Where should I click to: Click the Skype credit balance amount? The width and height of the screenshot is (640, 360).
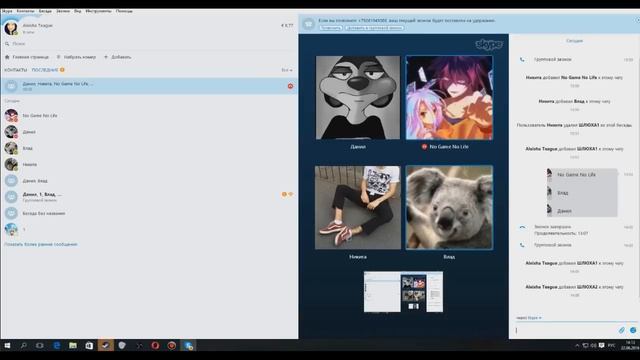tap(287, 25)
